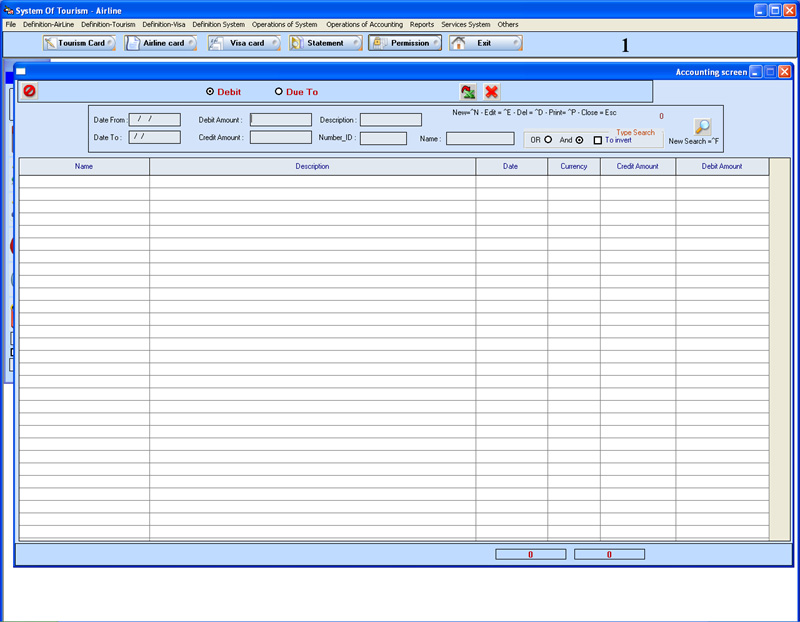Click the Date From input field
The height and width of the screenshot is (622, 800).
pos(154,120)
